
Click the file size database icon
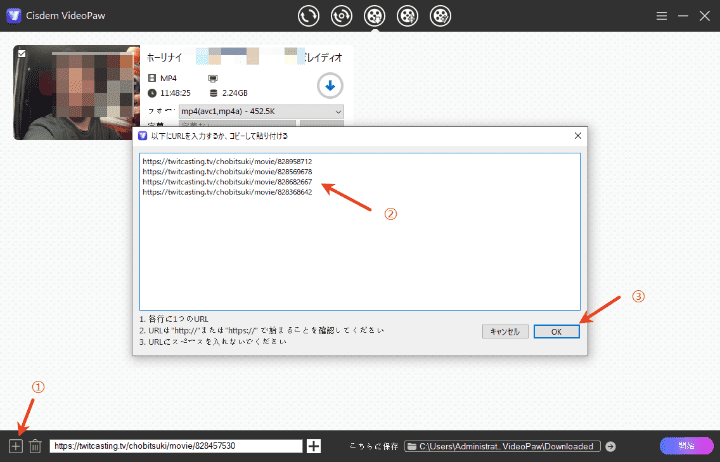(x=213, y=93)
